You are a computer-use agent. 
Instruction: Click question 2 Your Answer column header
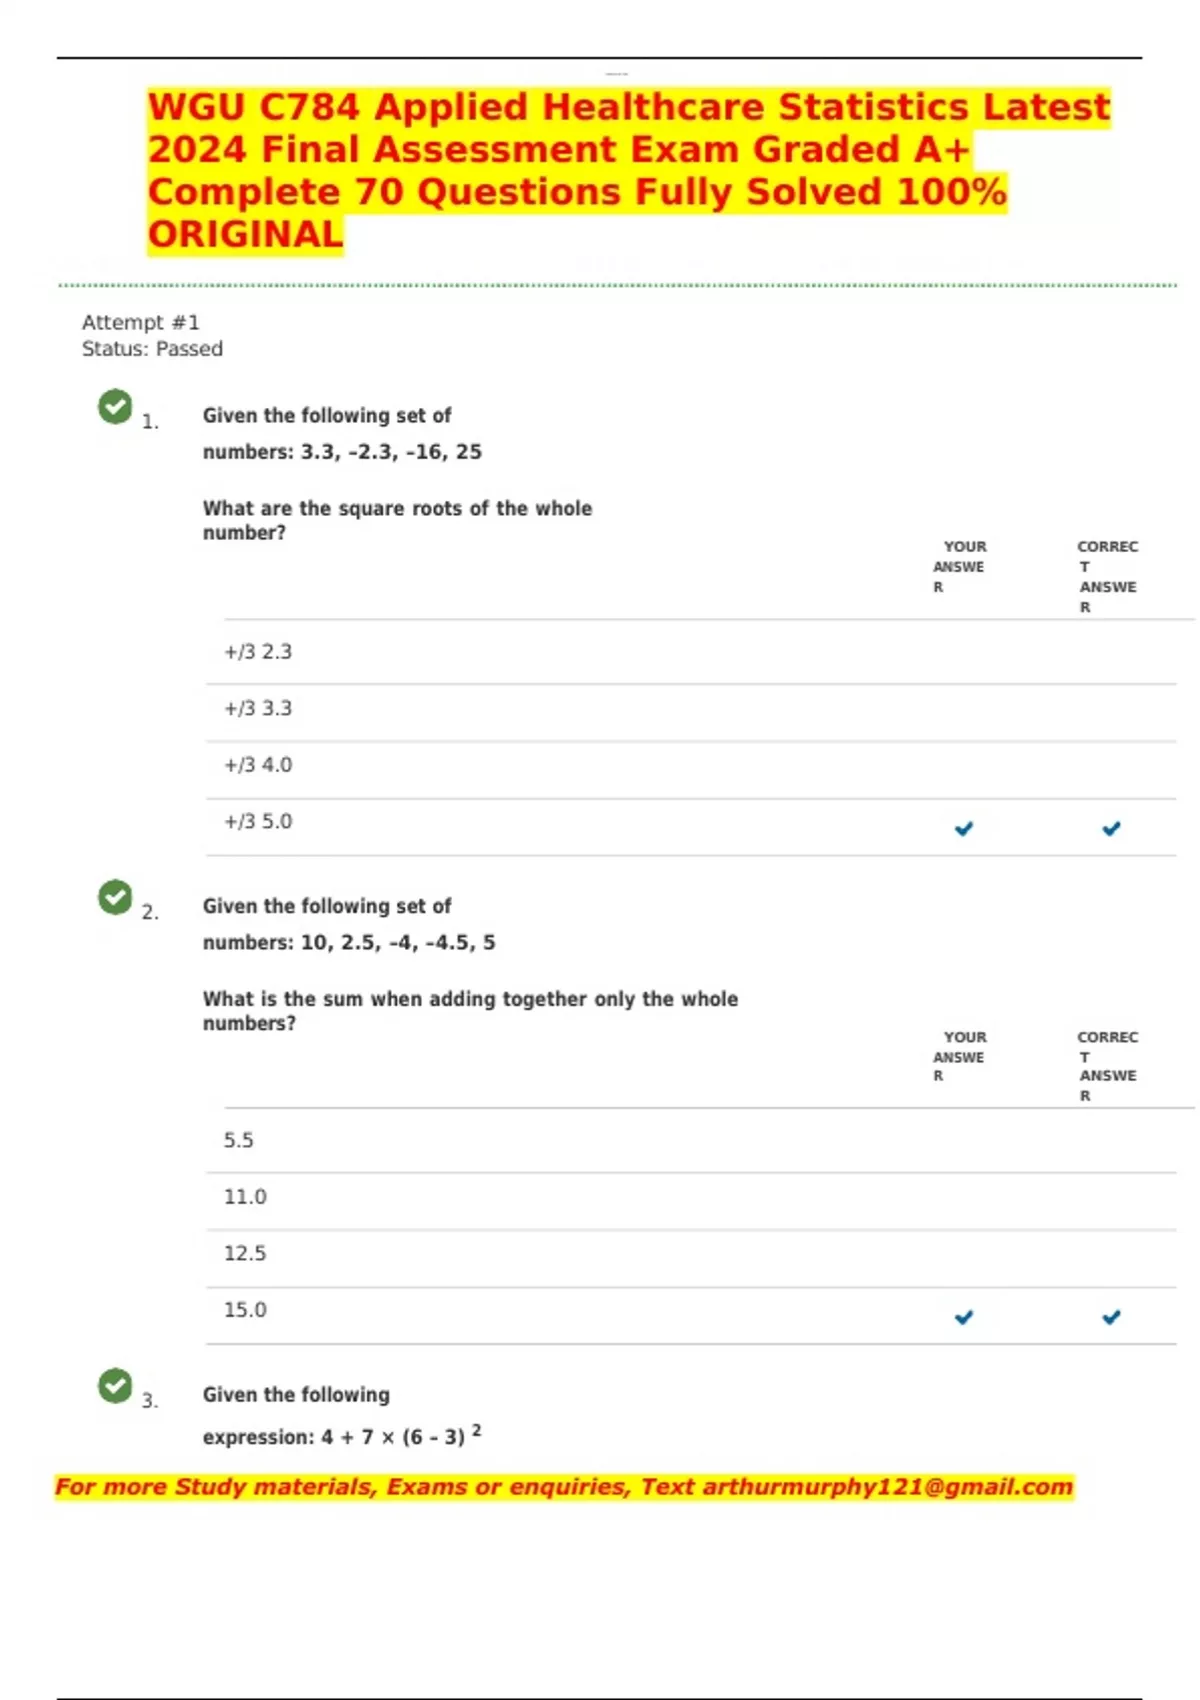click(x=960, y=1056)
